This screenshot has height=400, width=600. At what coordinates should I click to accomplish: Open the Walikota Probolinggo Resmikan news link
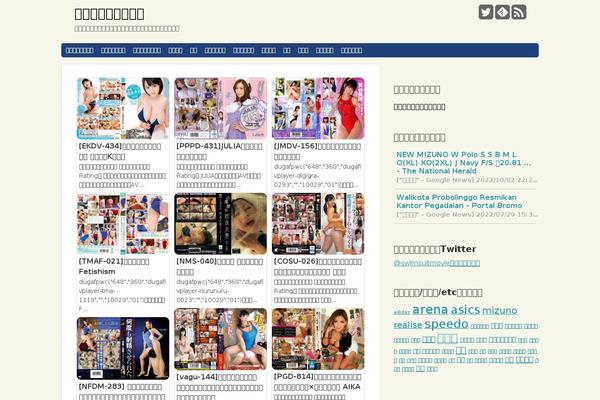[459, 201]
